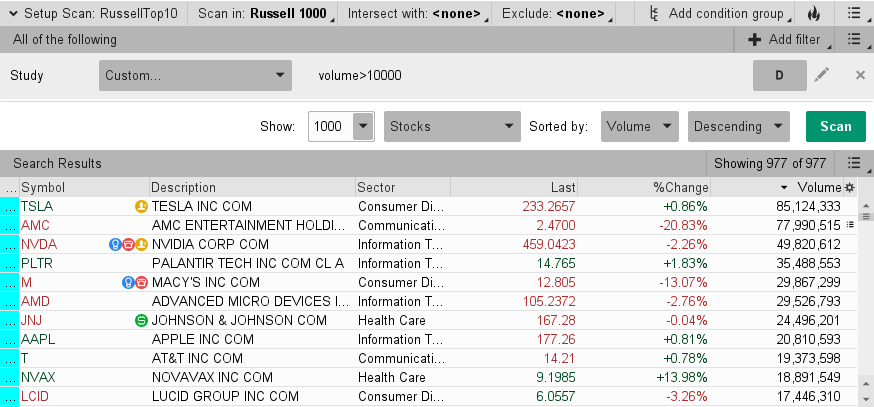Edit the volume>10000 study with pencil
Image resolution: width=874 pixels, height=407 pixels.
822,75
